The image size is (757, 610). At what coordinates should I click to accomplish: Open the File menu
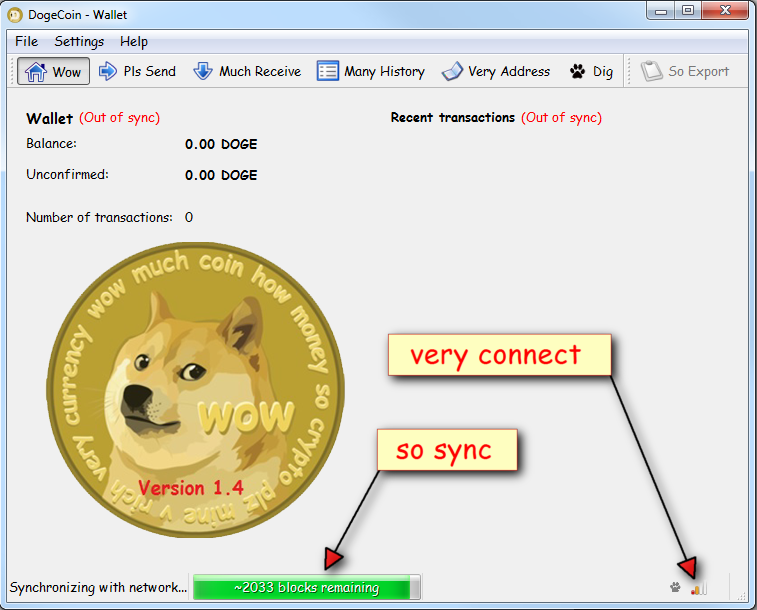coord(27,42)
